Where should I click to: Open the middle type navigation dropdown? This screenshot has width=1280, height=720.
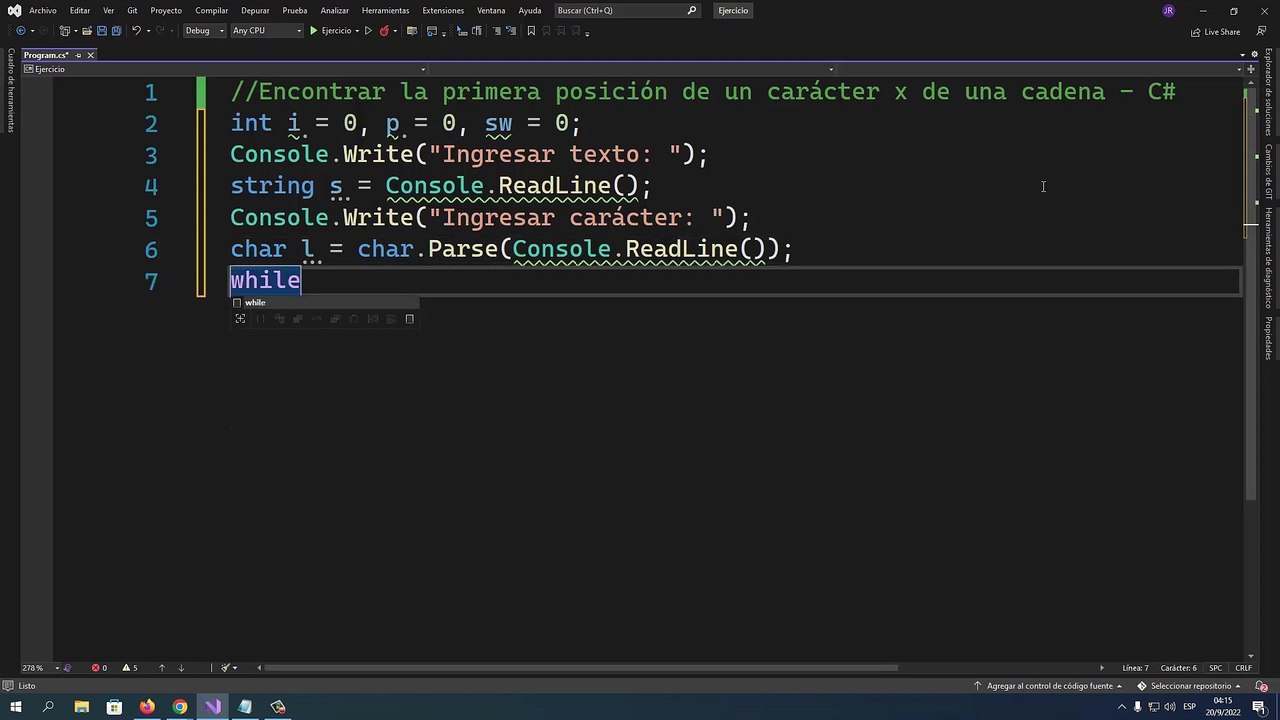pos(630,69)
